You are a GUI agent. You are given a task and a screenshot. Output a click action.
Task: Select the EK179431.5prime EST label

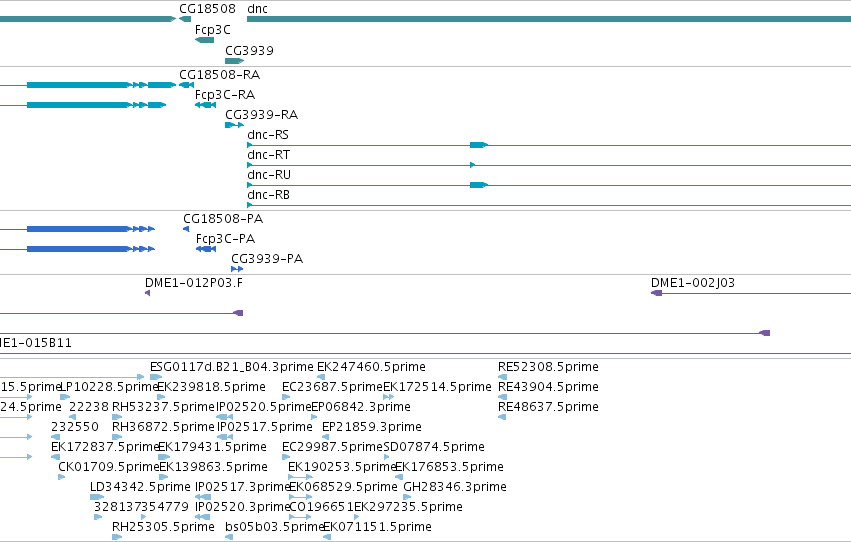click(212, 448)
